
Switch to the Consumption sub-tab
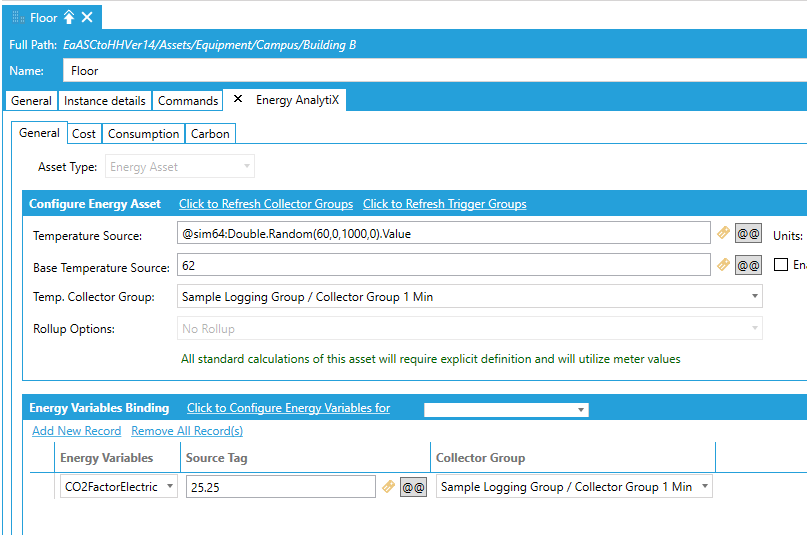pos(144,134)
